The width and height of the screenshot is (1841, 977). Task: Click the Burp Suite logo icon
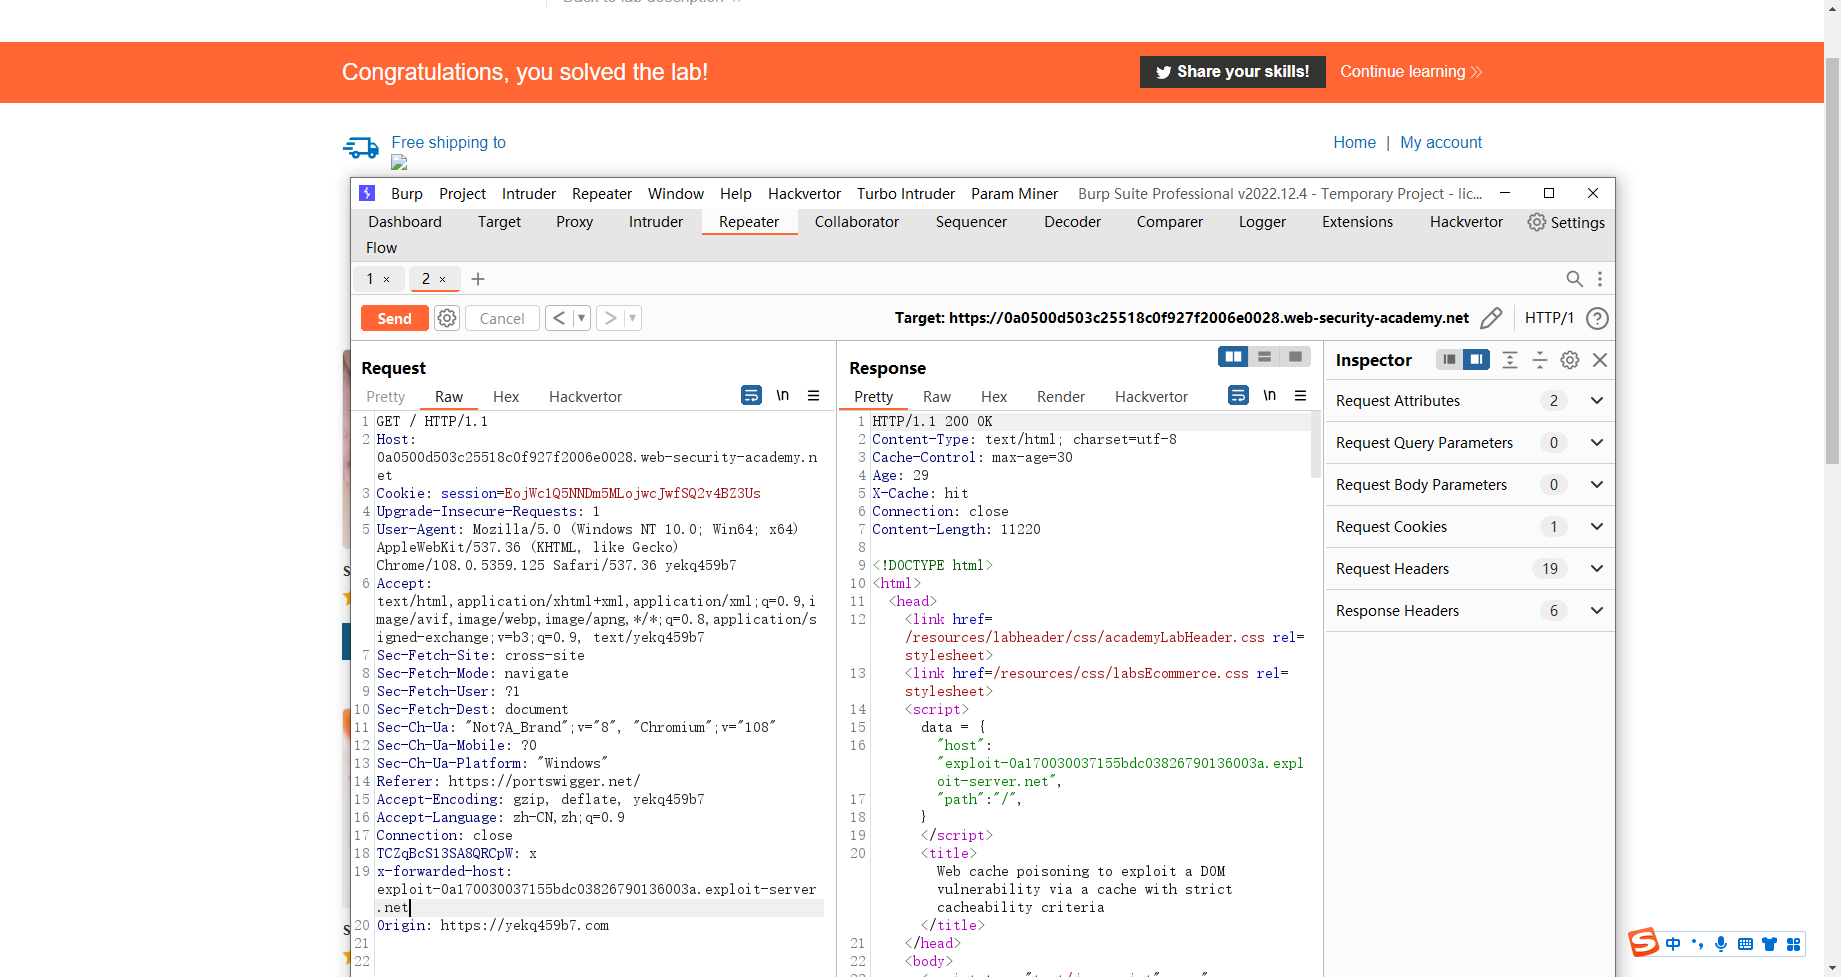367,193
